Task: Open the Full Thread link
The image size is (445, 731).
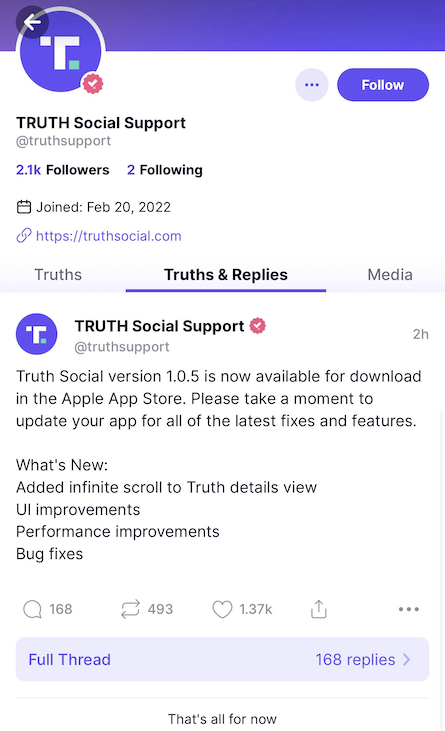Action: (69, 660)
